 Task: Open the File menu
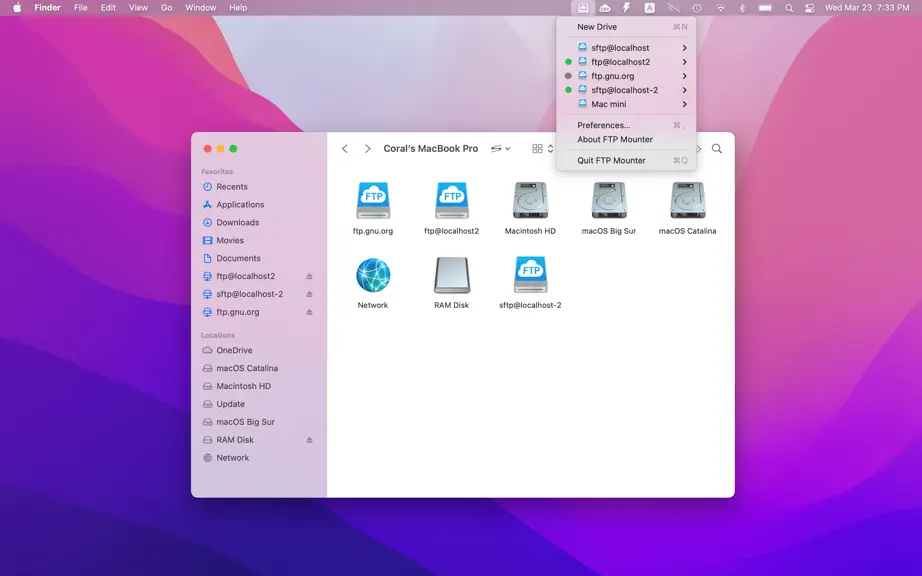coord(81,8)
